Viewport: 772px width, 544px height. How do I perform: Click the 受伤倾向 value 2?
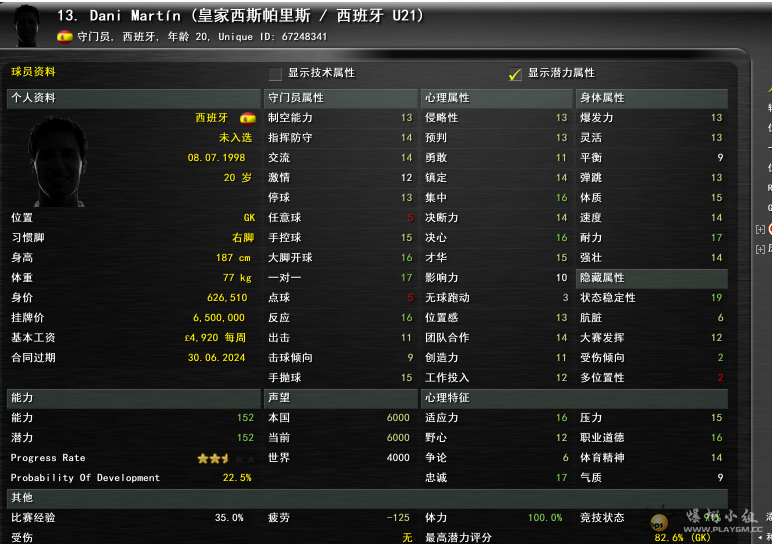tap(720, 358)
